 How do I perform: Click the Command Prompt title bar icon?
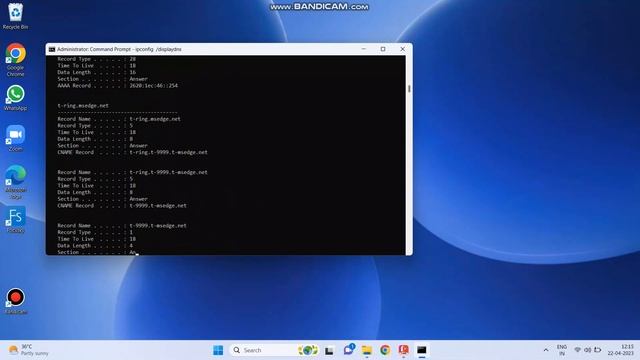coord(52,49)
